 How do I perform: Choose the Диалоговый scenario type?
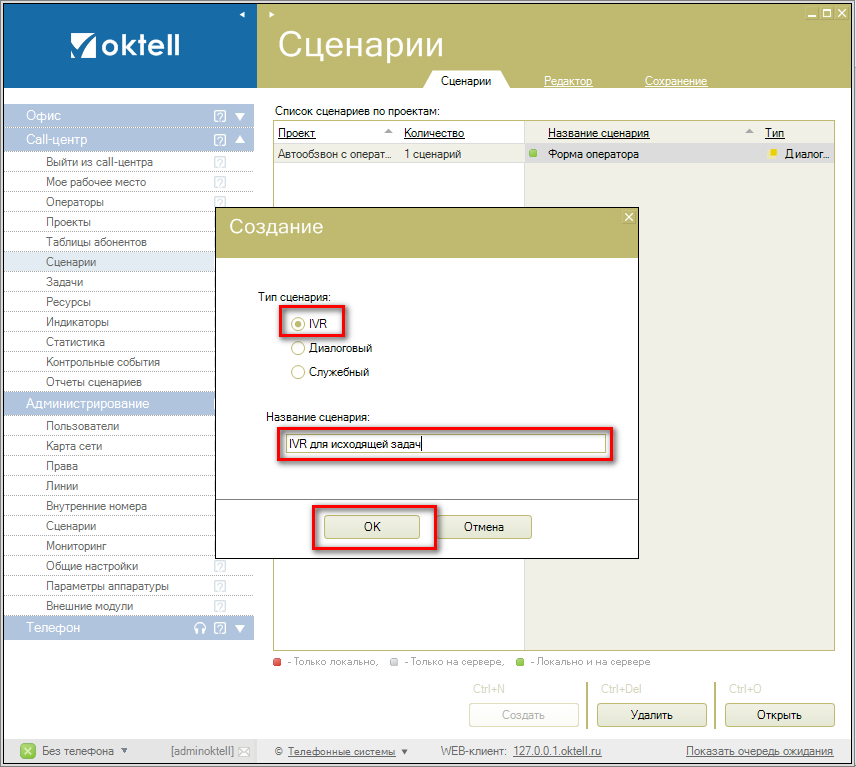click(x=298, y=348)
